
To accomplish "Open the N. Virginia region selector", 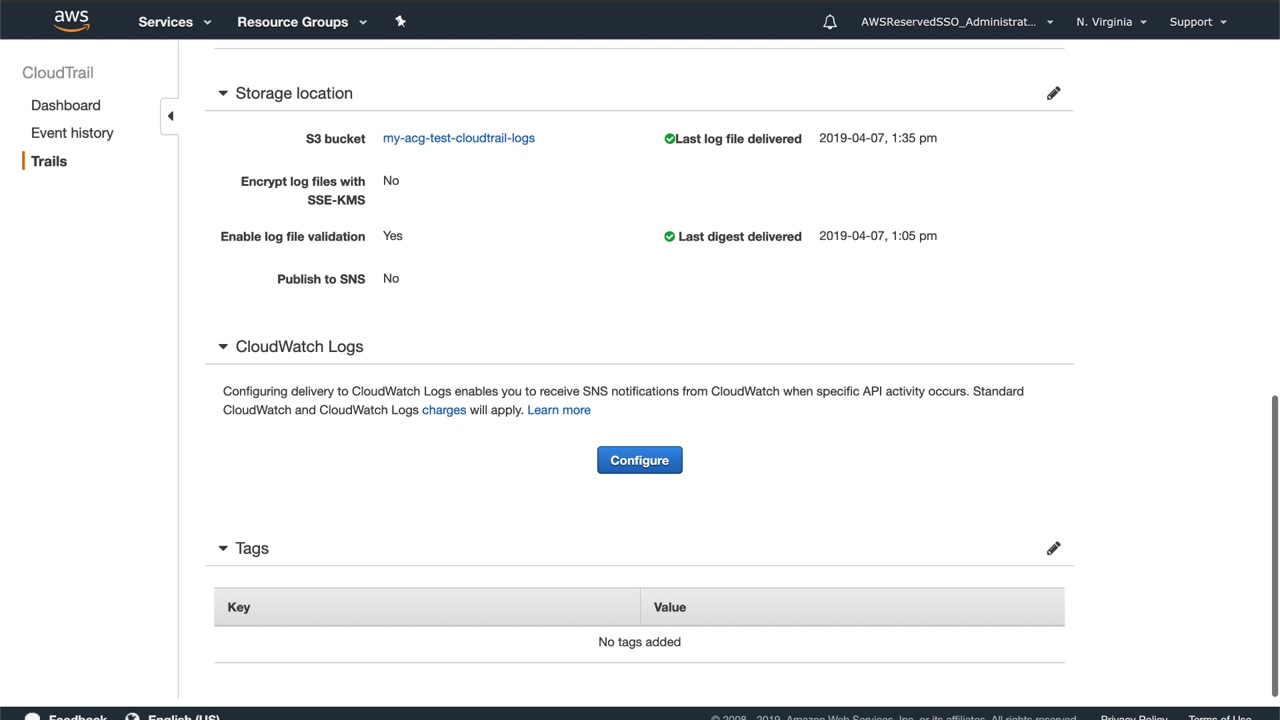I will coord(1111,22).
